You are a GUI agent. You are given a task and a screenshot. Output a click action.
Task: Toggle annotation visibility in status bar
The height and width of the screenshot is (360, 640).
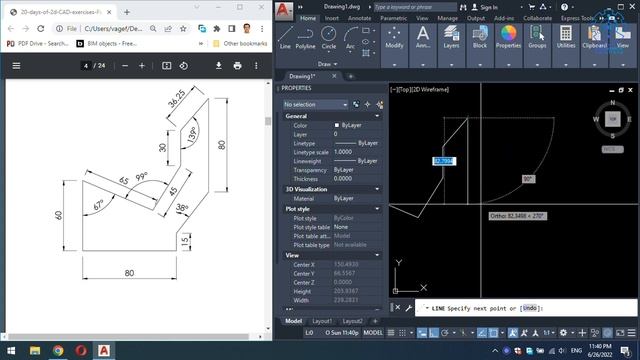[513, 333]
